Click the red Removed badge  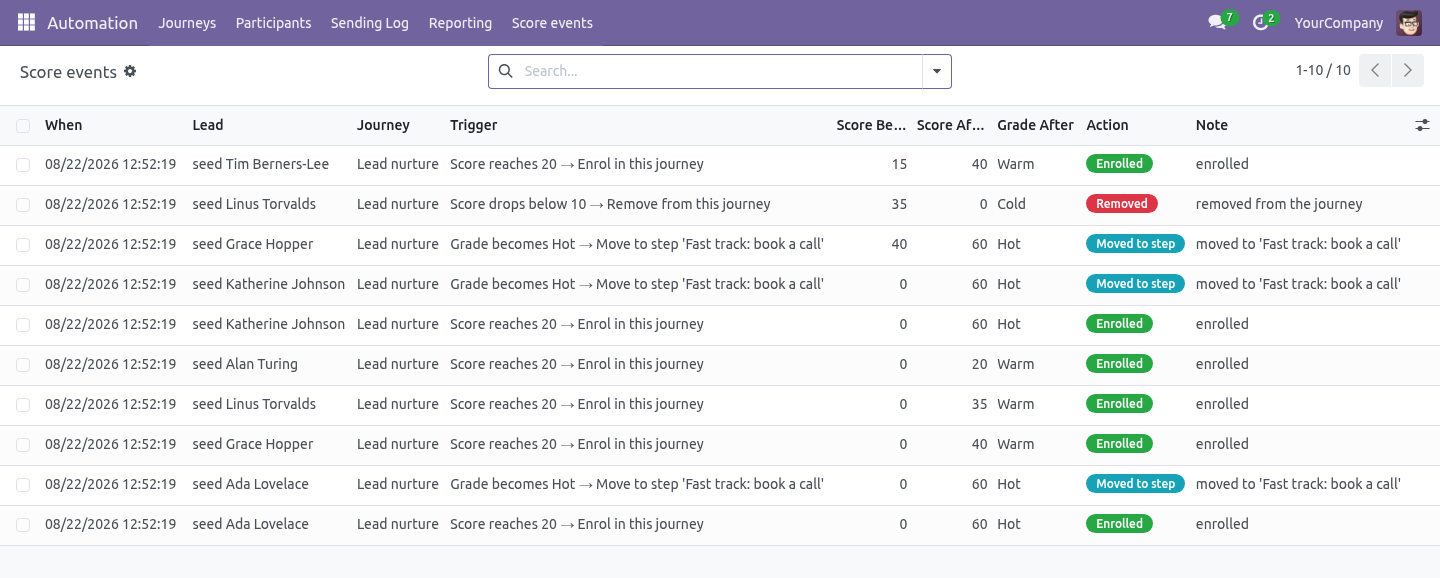pos(1121,204)
